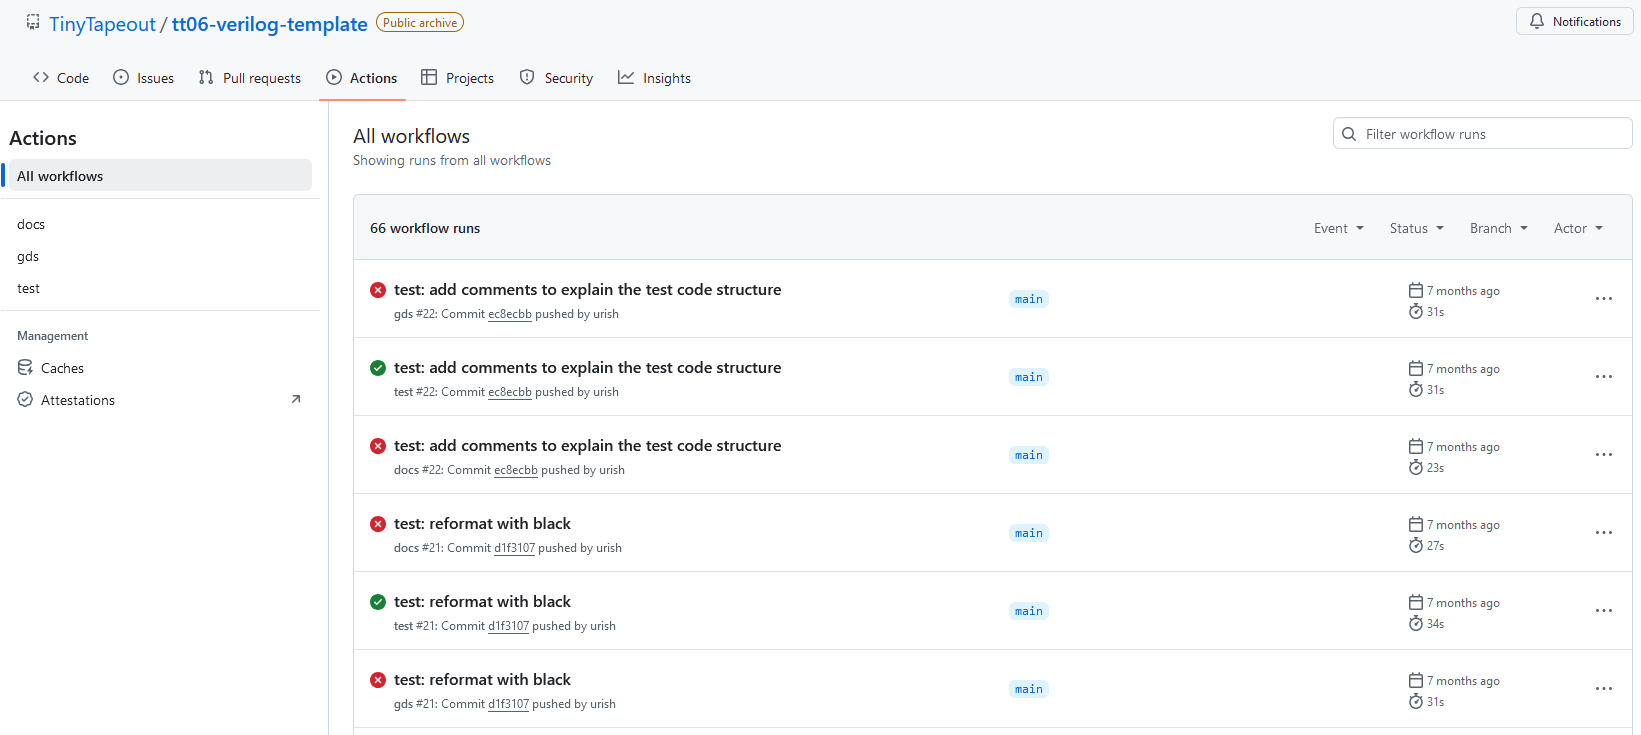Expand the Status filter dropdown
Screen dimensions: 1641x735
[1416, 228]
